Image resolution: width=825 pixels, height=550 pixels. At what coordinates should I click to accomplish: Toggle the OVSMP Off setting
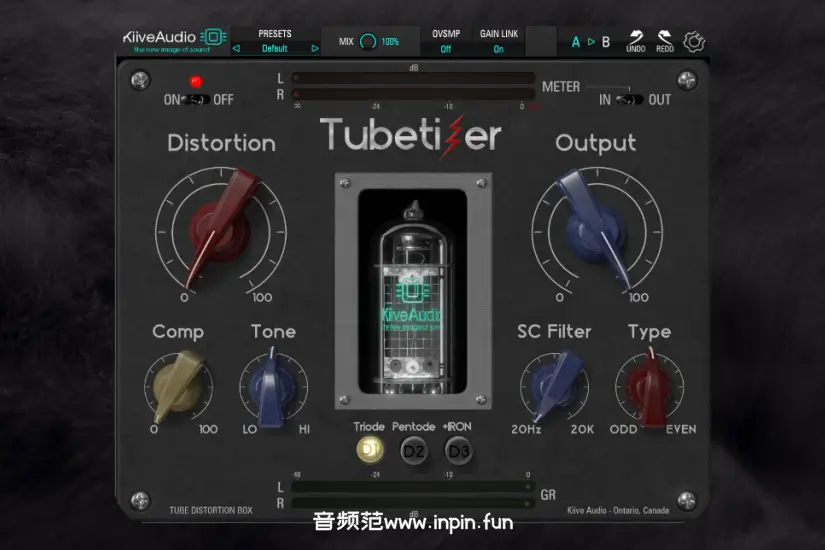446,49
